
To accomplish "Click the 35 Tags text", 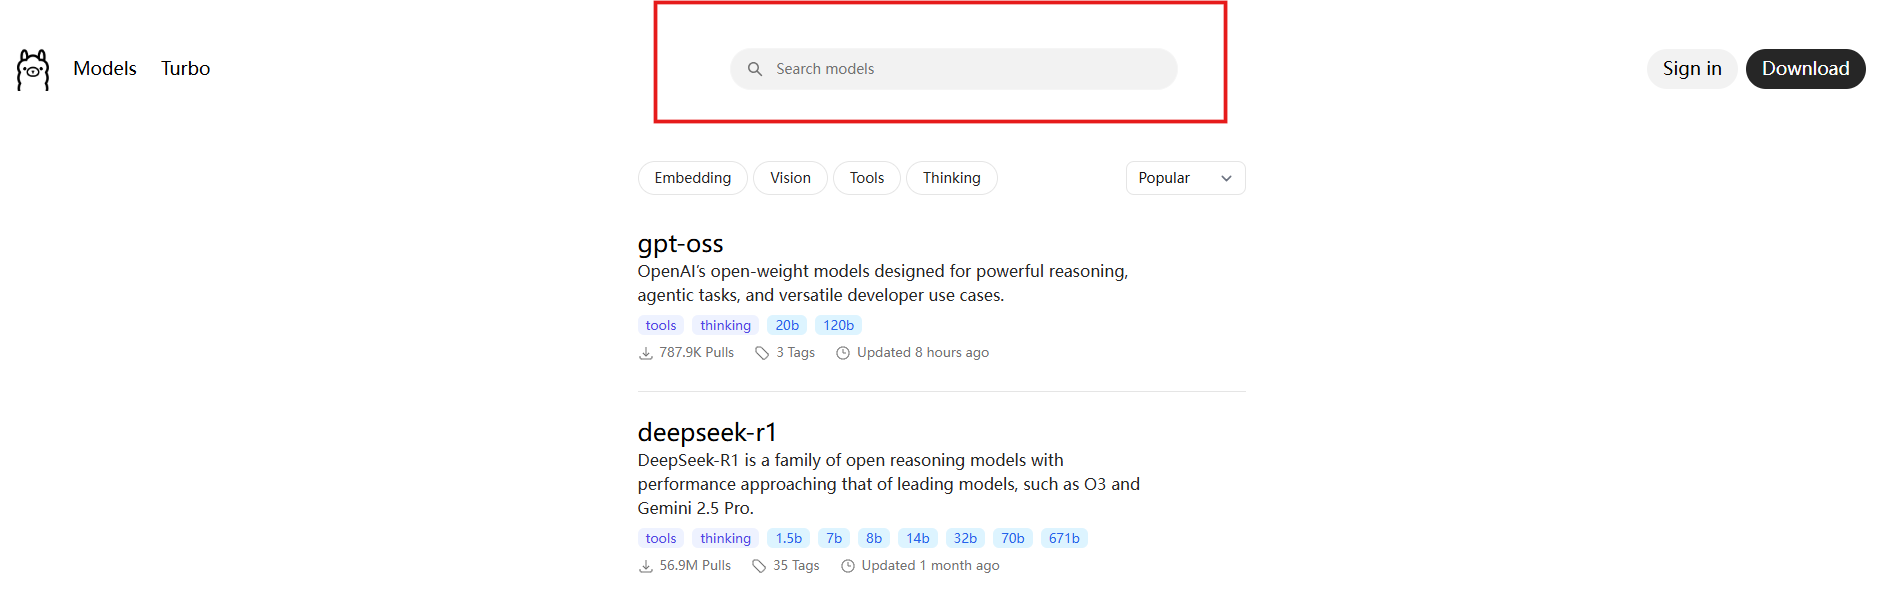I will 796,566.
